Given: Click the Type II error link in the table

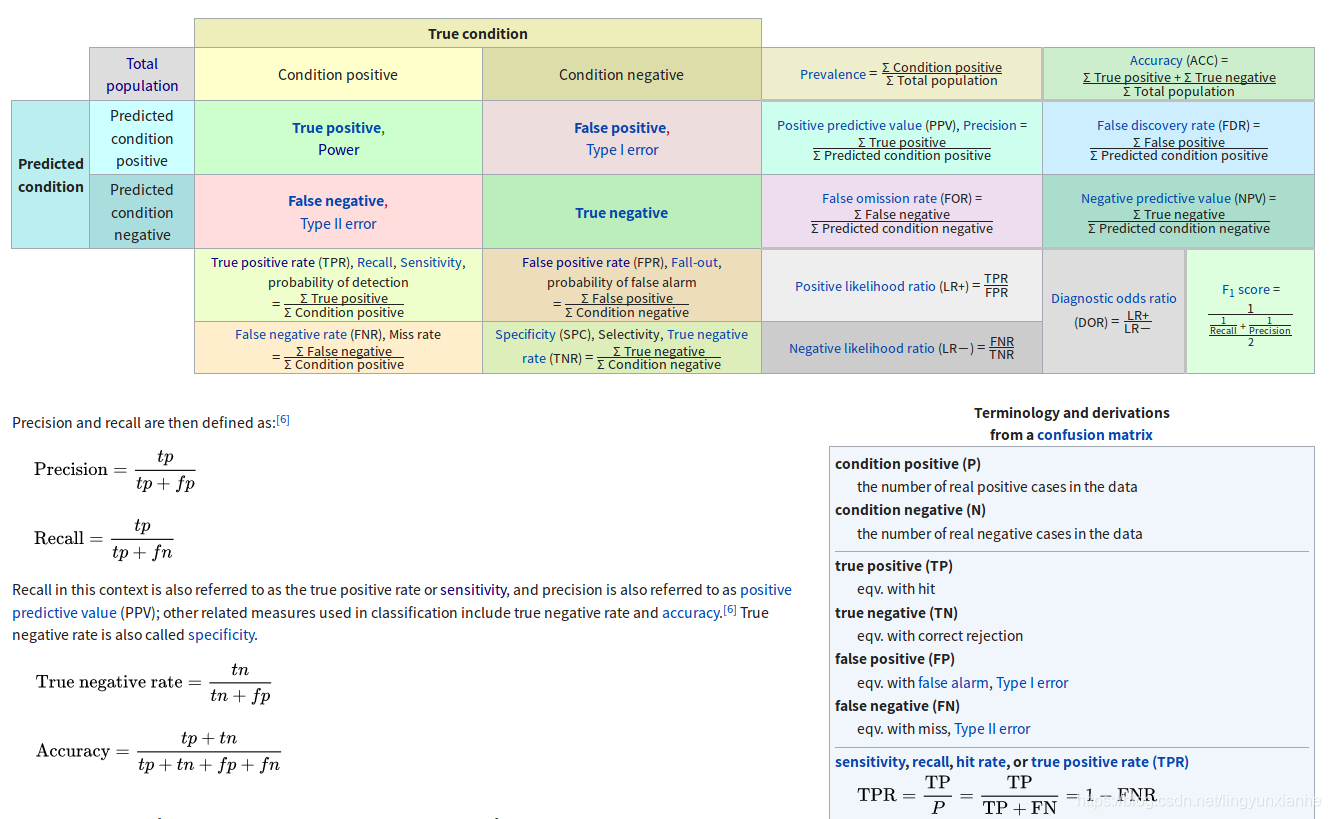Looking at the screenshot, I should point(338,224).
